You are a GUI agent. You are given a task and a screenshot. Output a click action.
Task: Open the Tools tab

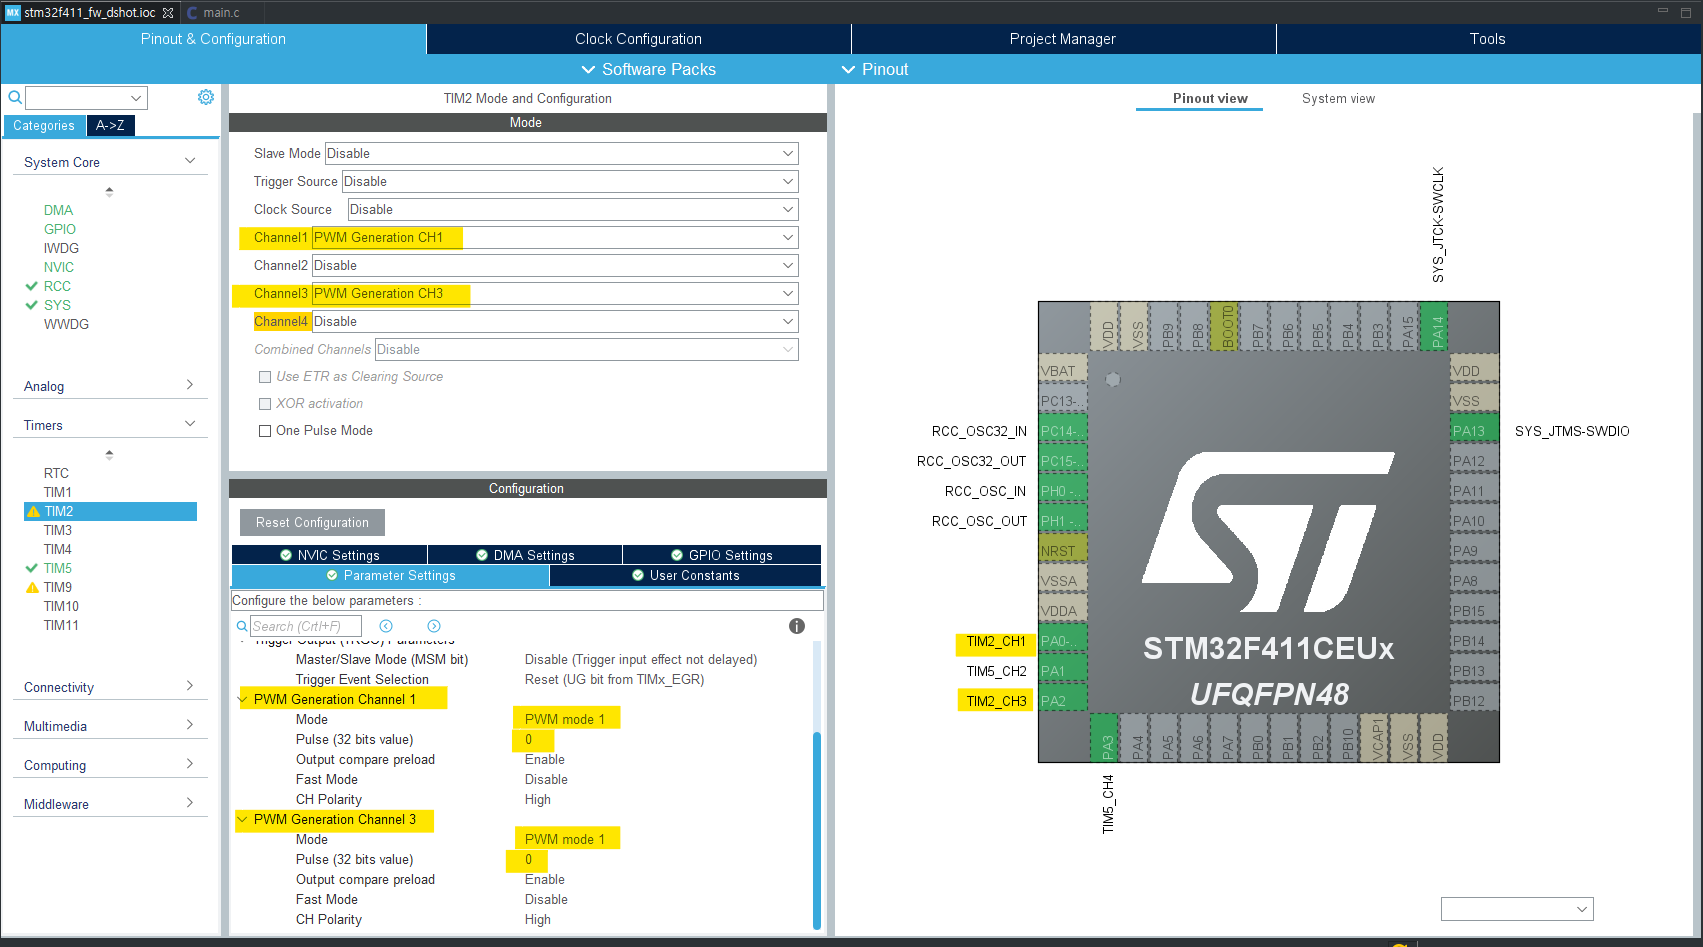pos(1488,39)
